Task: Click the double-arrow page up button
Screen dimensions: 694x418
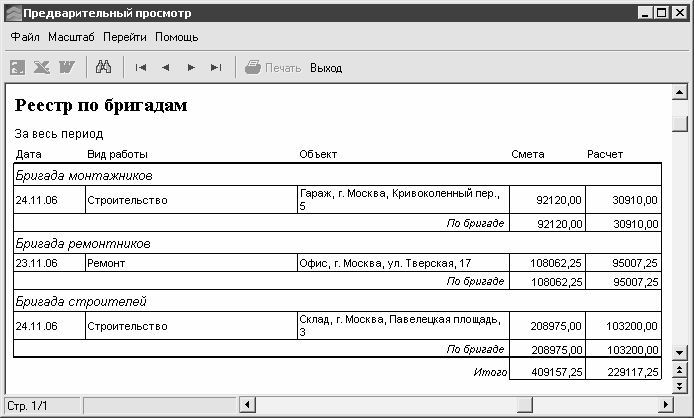Action: click(680, 370)
